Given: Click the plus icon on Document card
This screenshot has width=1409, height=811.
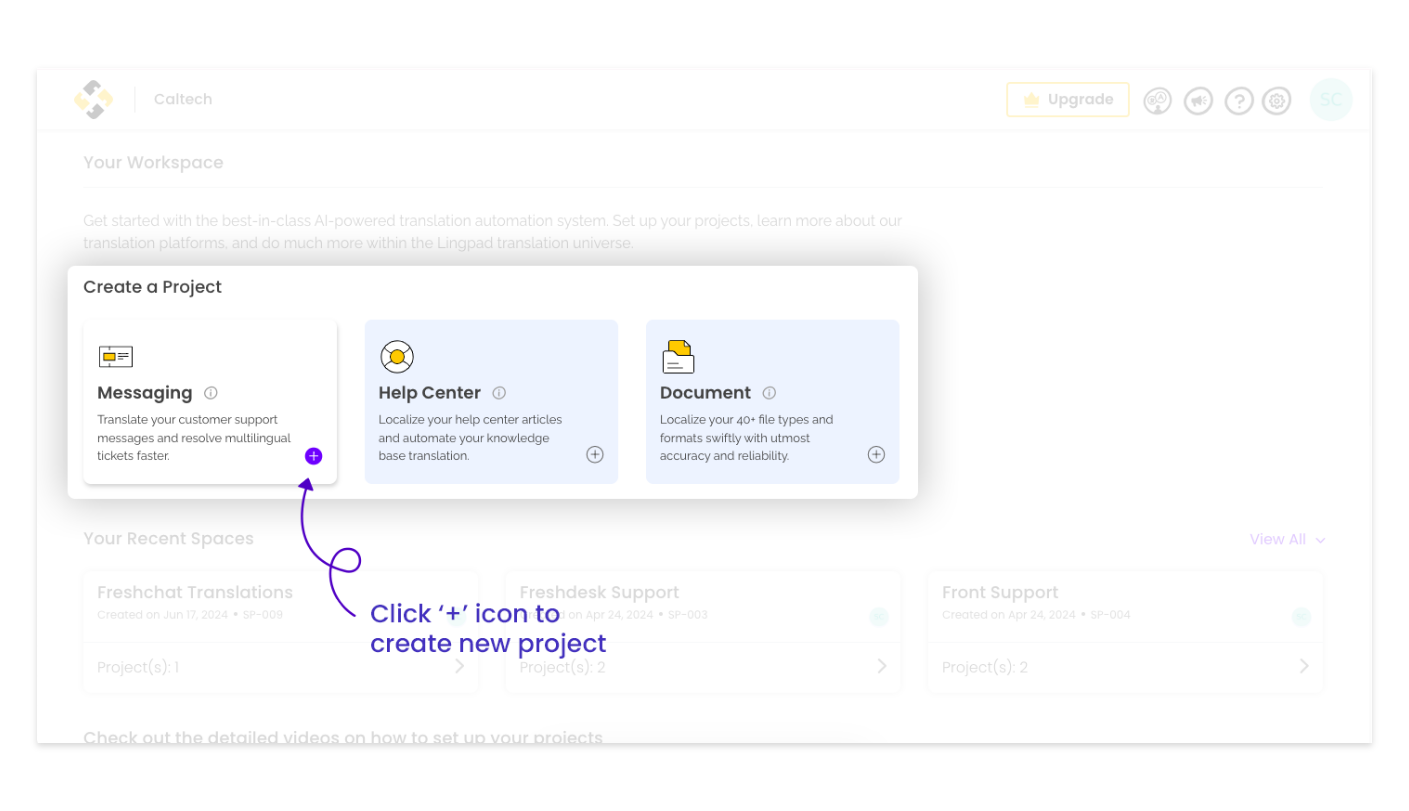Looking at the screenshot, I should click(876, 455).
